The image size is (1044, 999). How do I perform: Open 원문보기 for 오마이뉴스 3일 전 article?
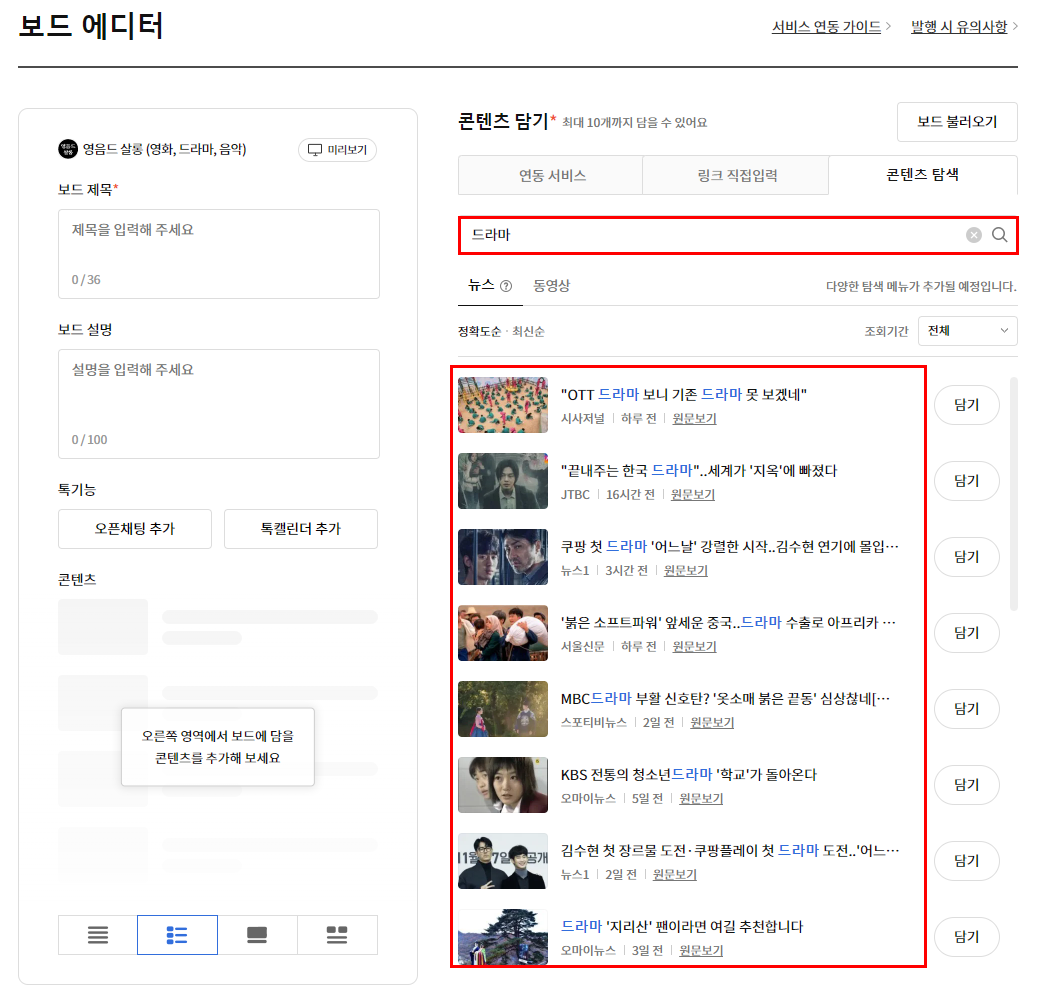pos(700,950)
